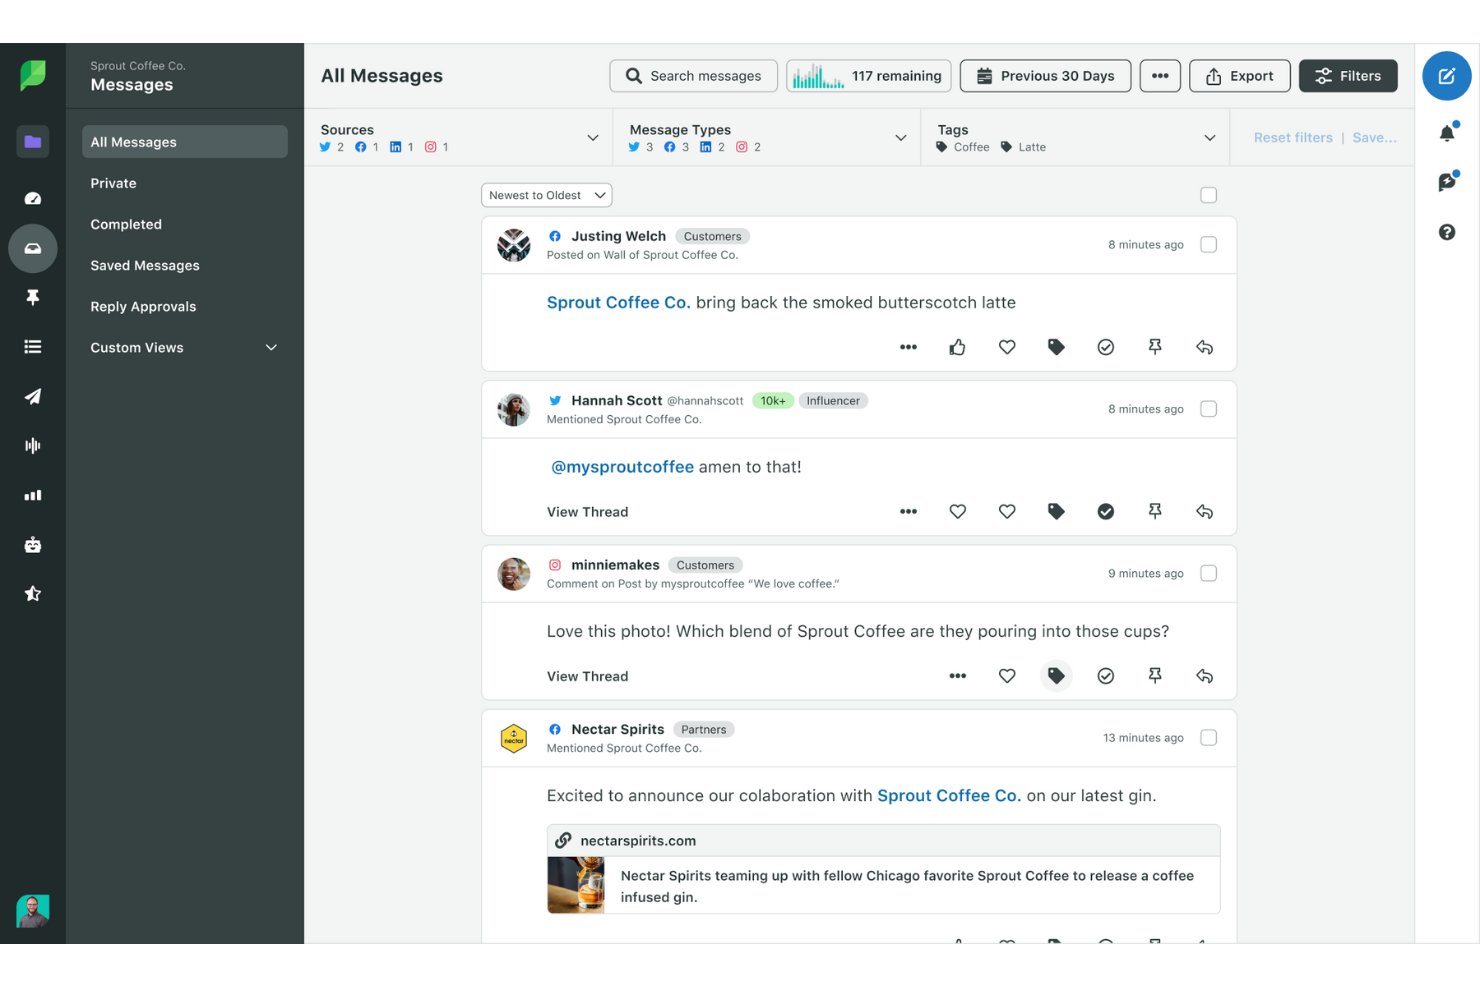Screen dimensions: 1480x987
Task: Select All Messages in the sidebar
Action: click(184, 142)
